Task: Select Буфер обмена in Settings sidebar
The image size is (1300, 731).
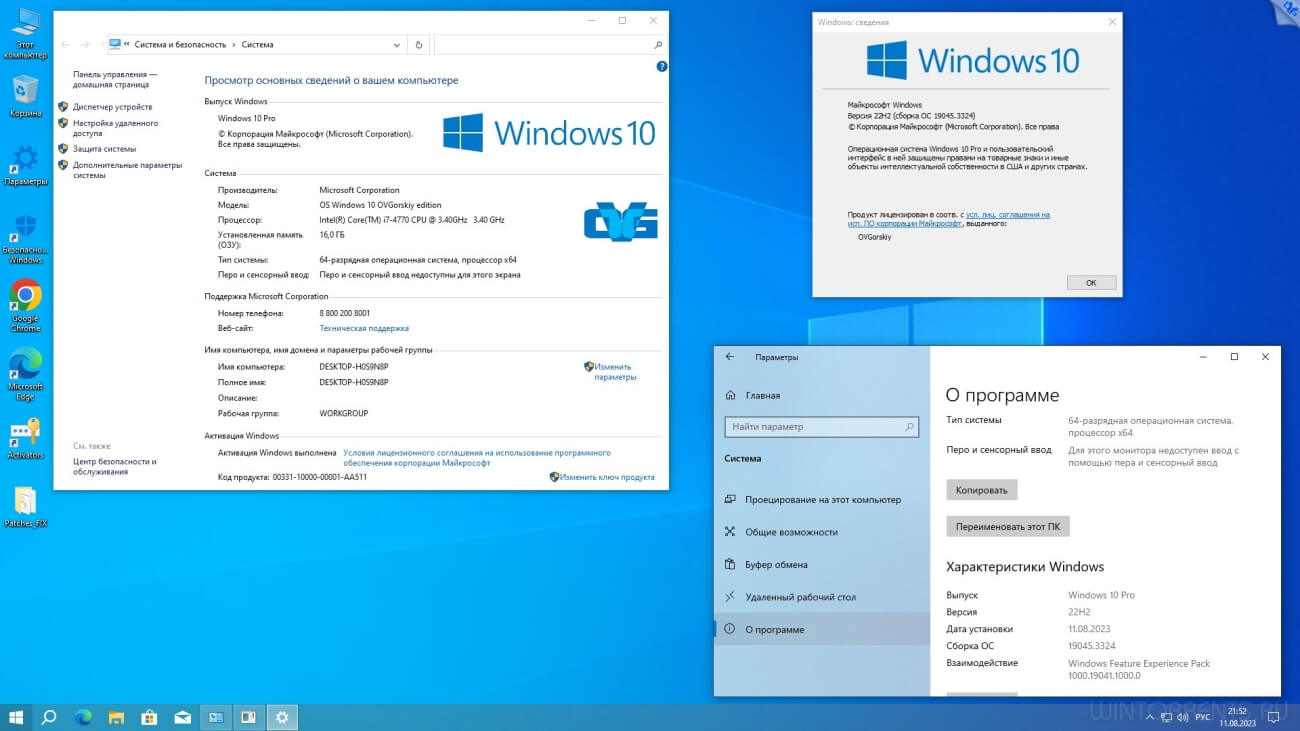Action: (x=822, y=564)
